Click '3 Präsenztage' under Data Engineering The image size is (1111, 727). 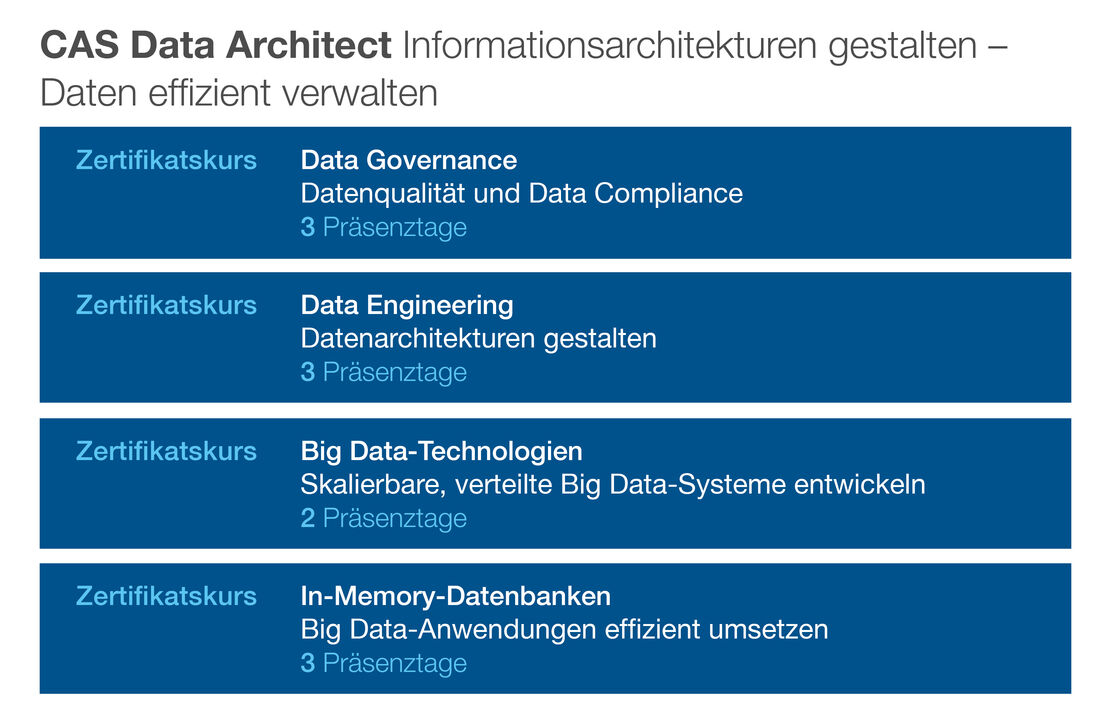click(x=383, y=373)
